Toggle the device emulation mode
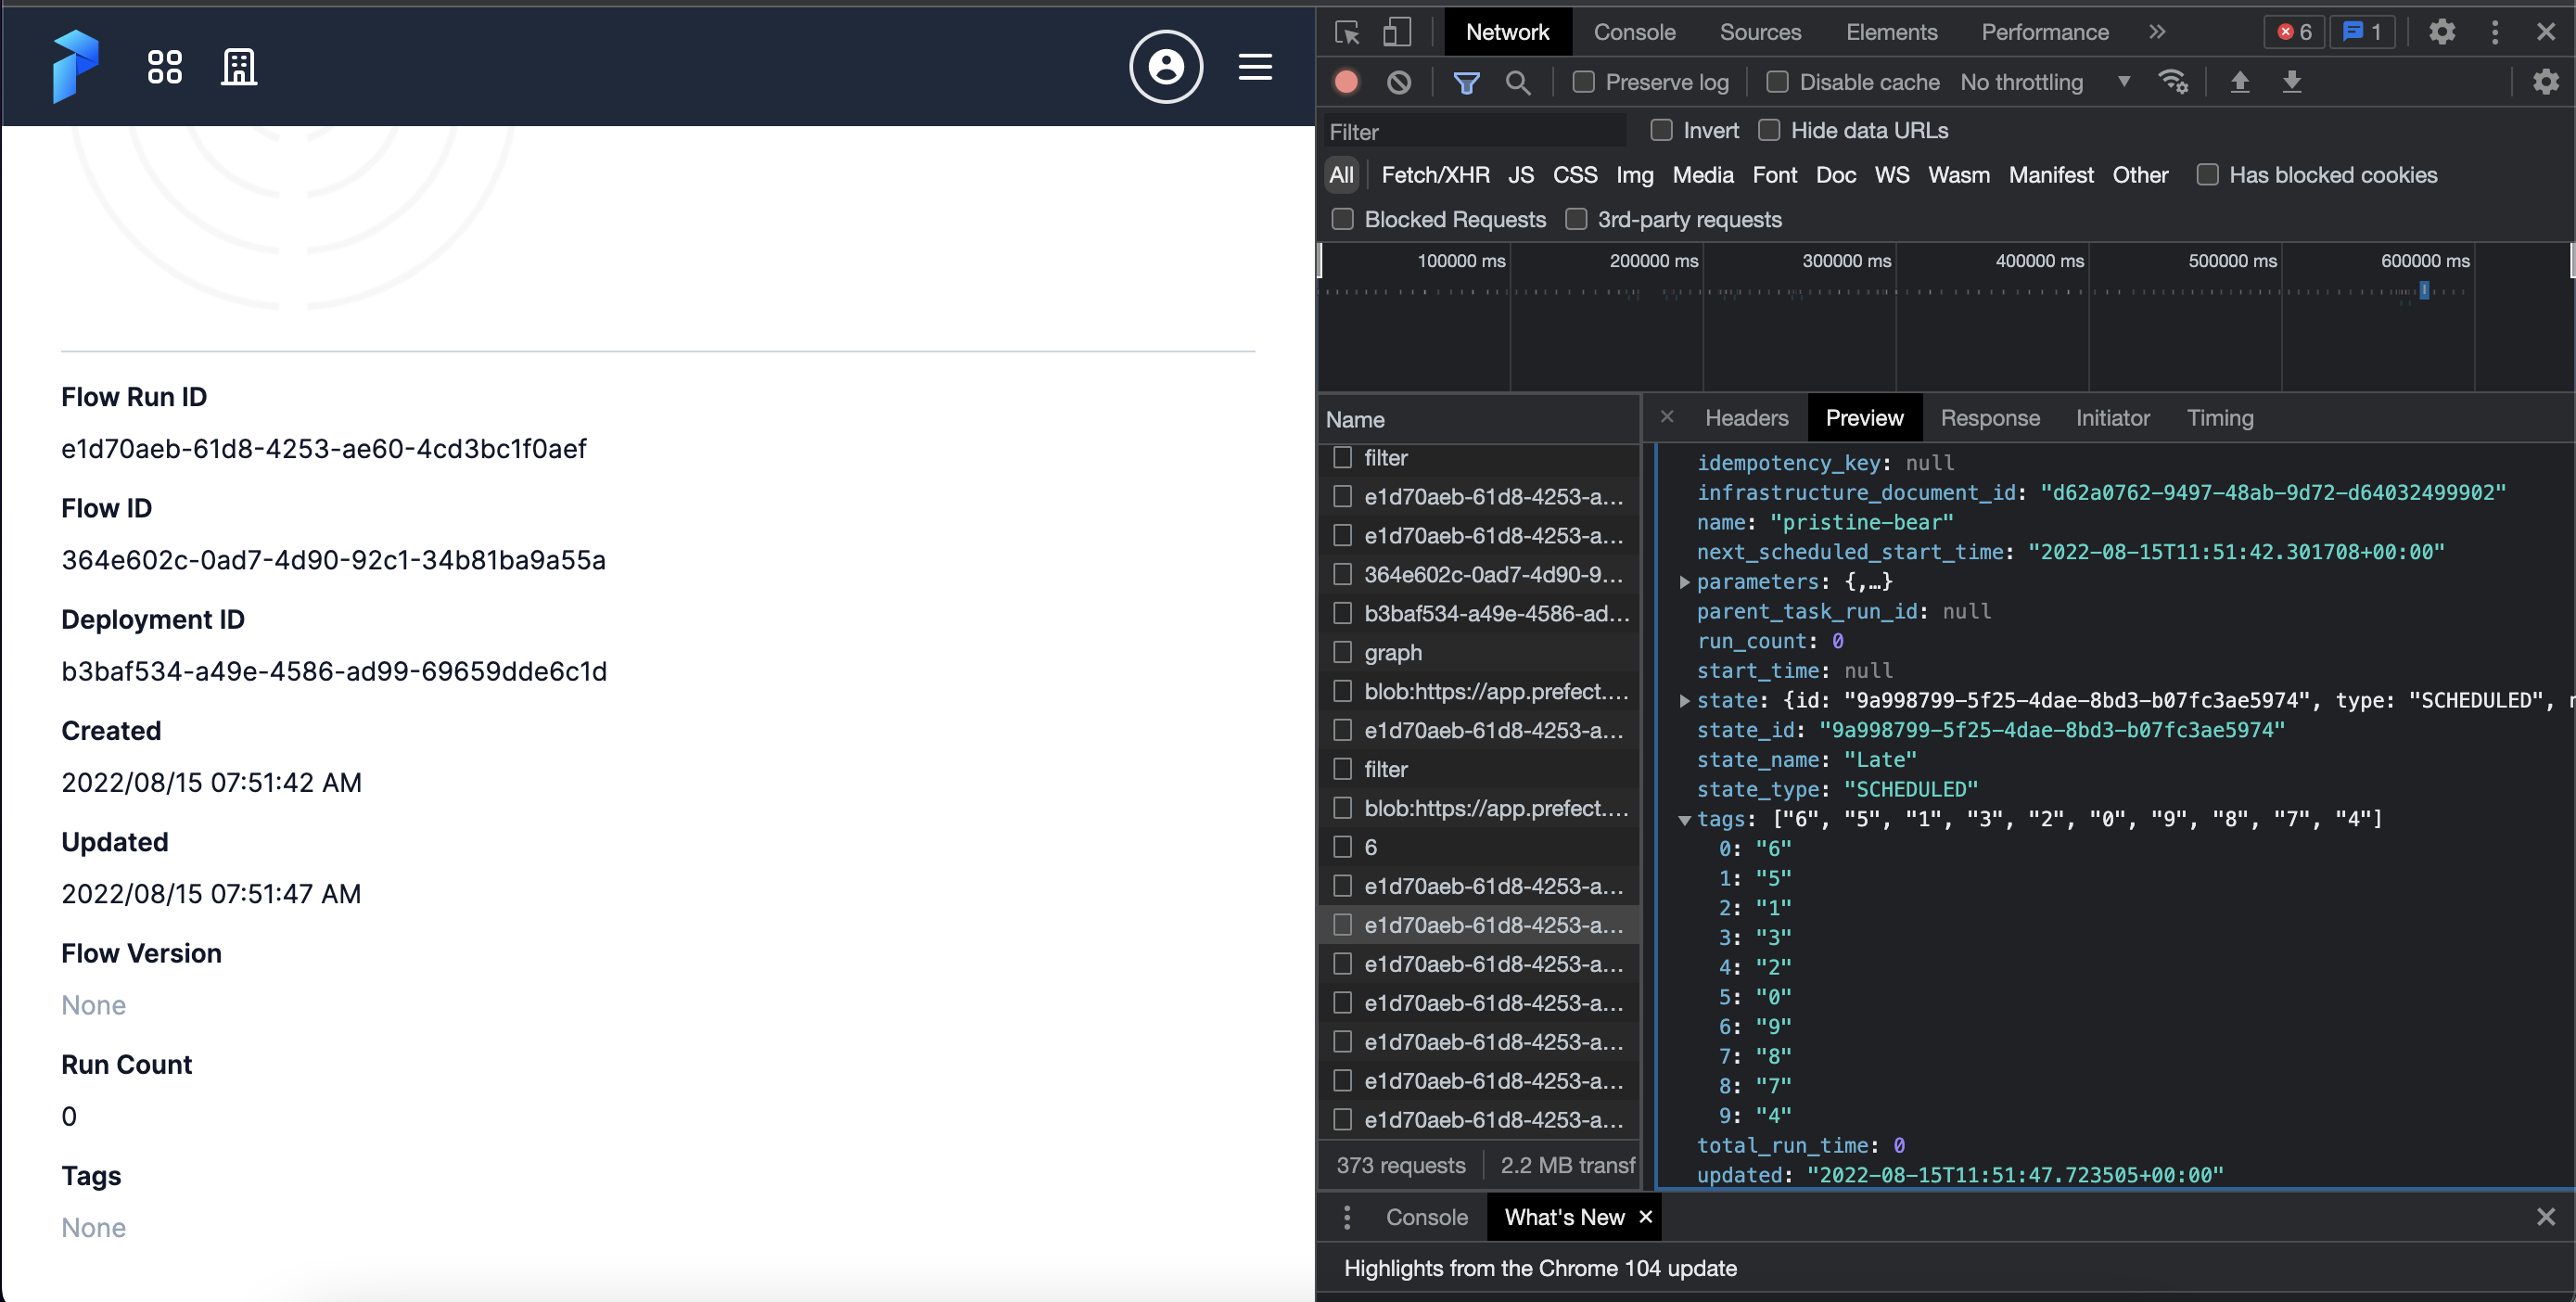 (1397, 31)
